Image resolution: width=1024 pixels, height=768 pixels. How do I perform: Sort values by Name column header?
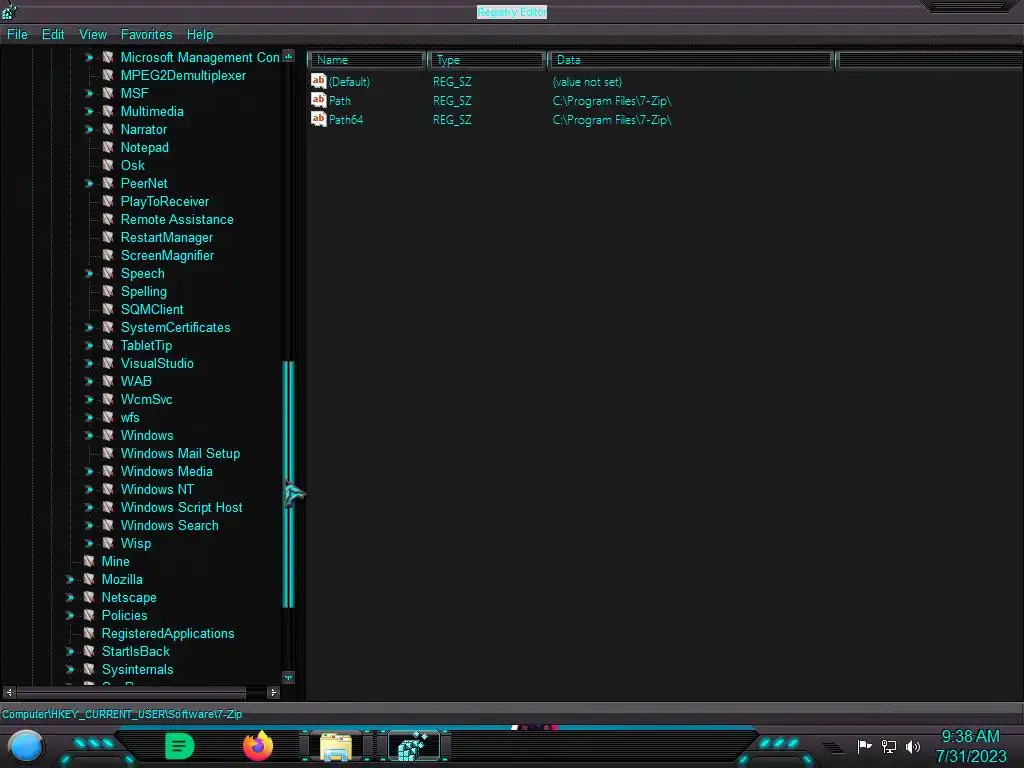[x=366, y=60]
